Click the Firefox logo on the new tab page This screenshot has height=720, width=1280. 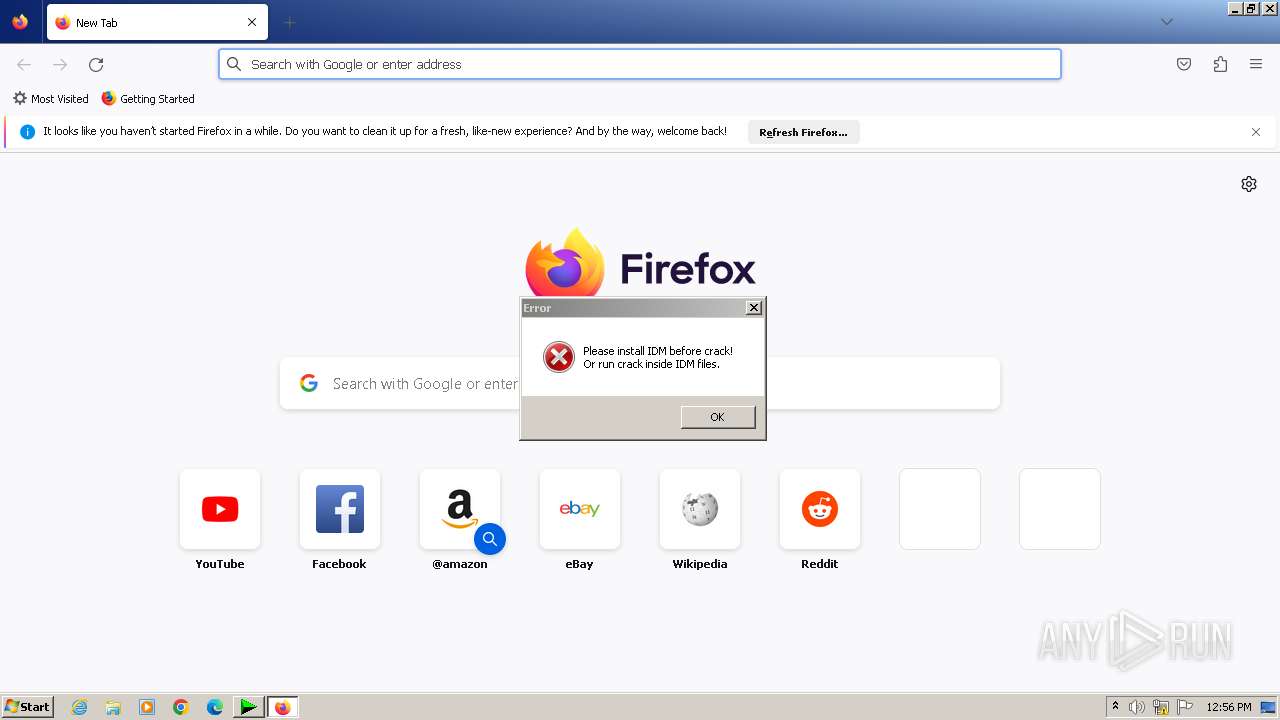pyautogui.click(x=565, y=264)
